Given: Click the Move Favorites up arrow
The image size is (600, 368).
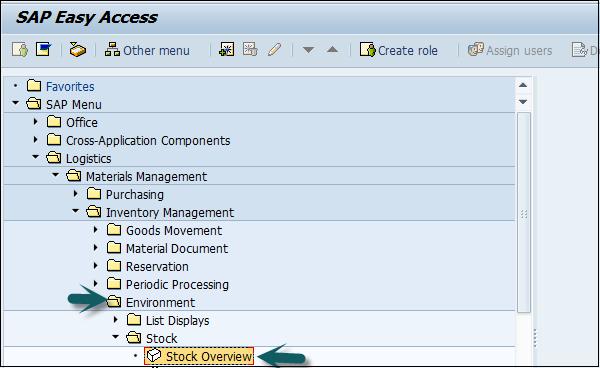Looking at the screenshot, I should coord(332,50).
